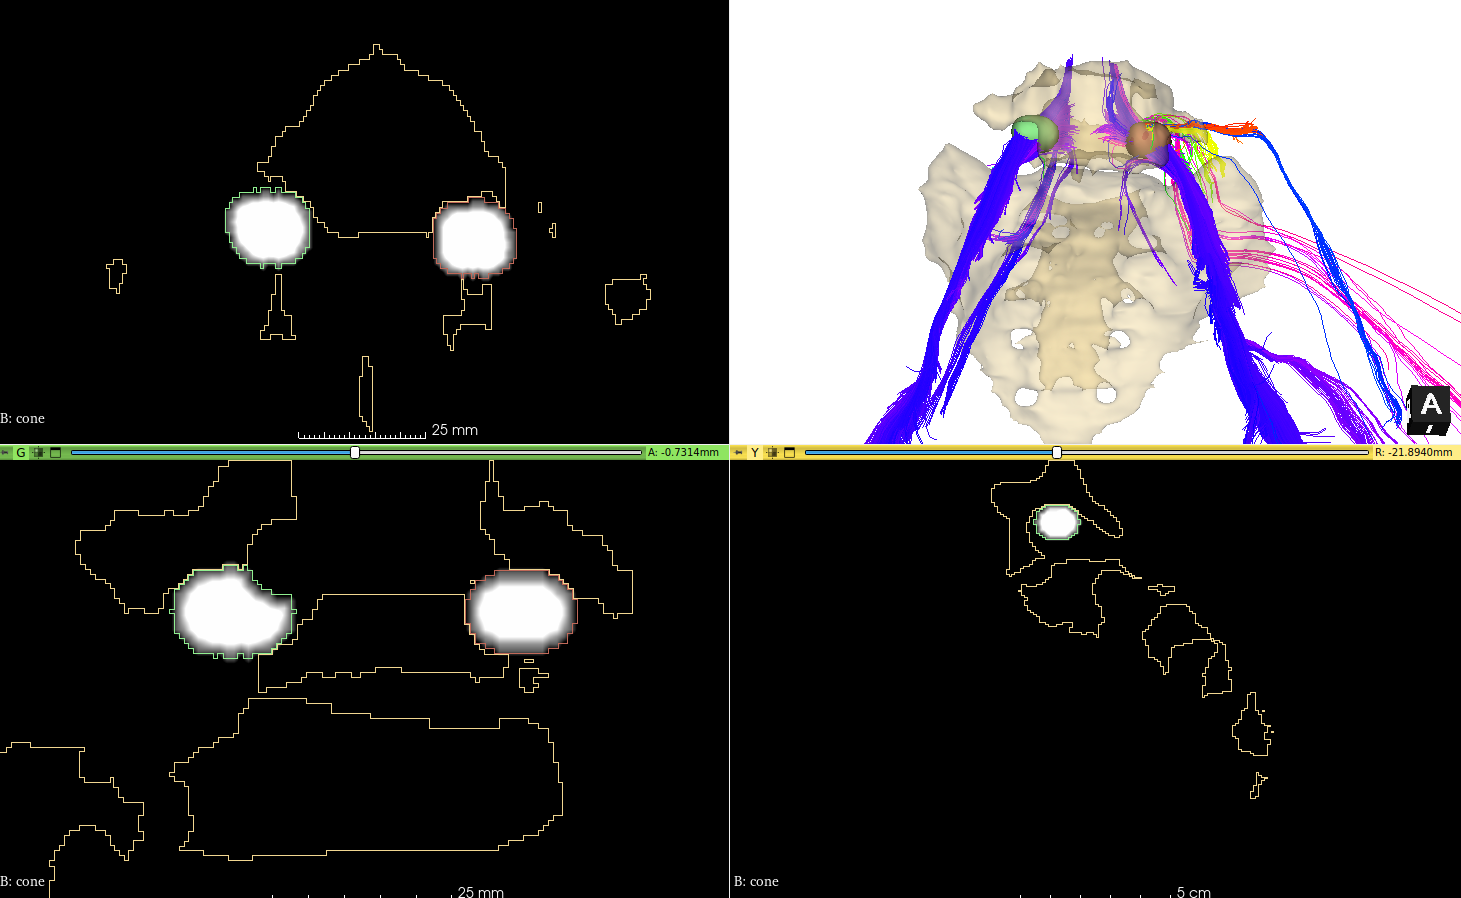Click the G view label on the green slice bar

tap(21, 453)
